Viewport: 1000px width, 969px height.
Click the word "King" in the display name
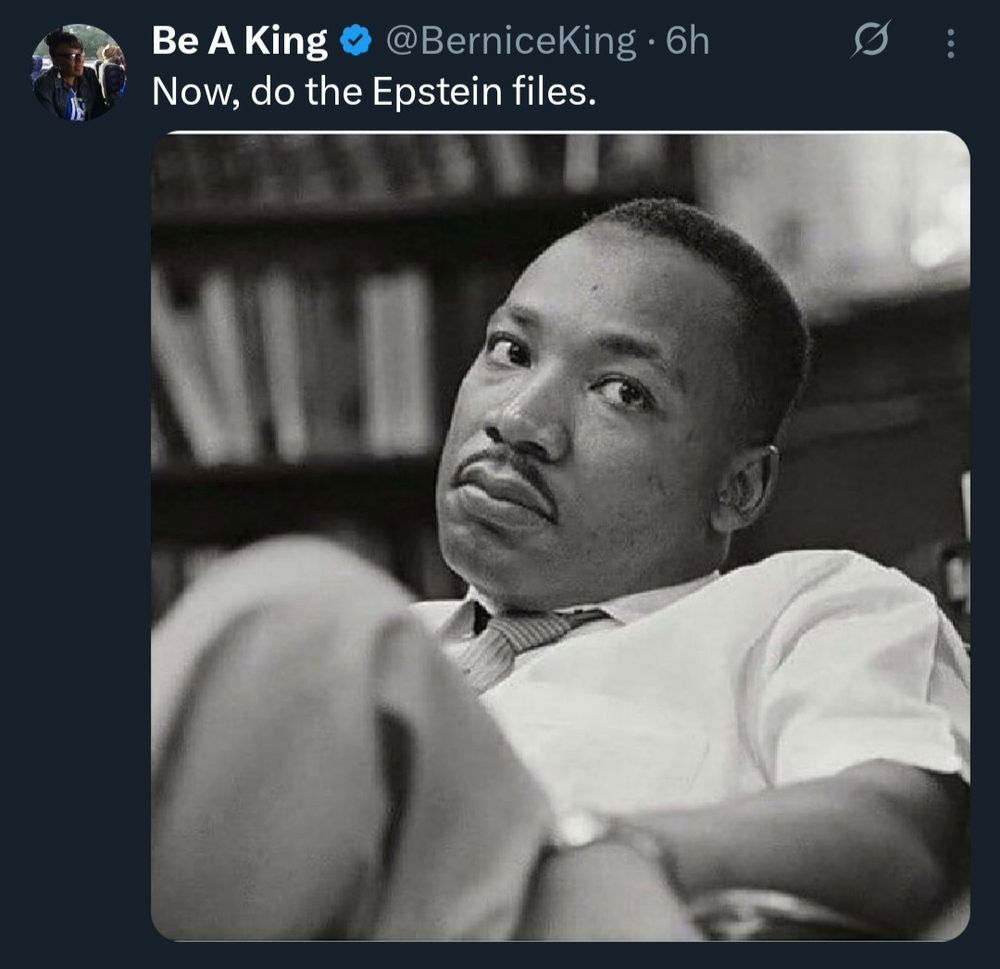click(x=286, y=42)
